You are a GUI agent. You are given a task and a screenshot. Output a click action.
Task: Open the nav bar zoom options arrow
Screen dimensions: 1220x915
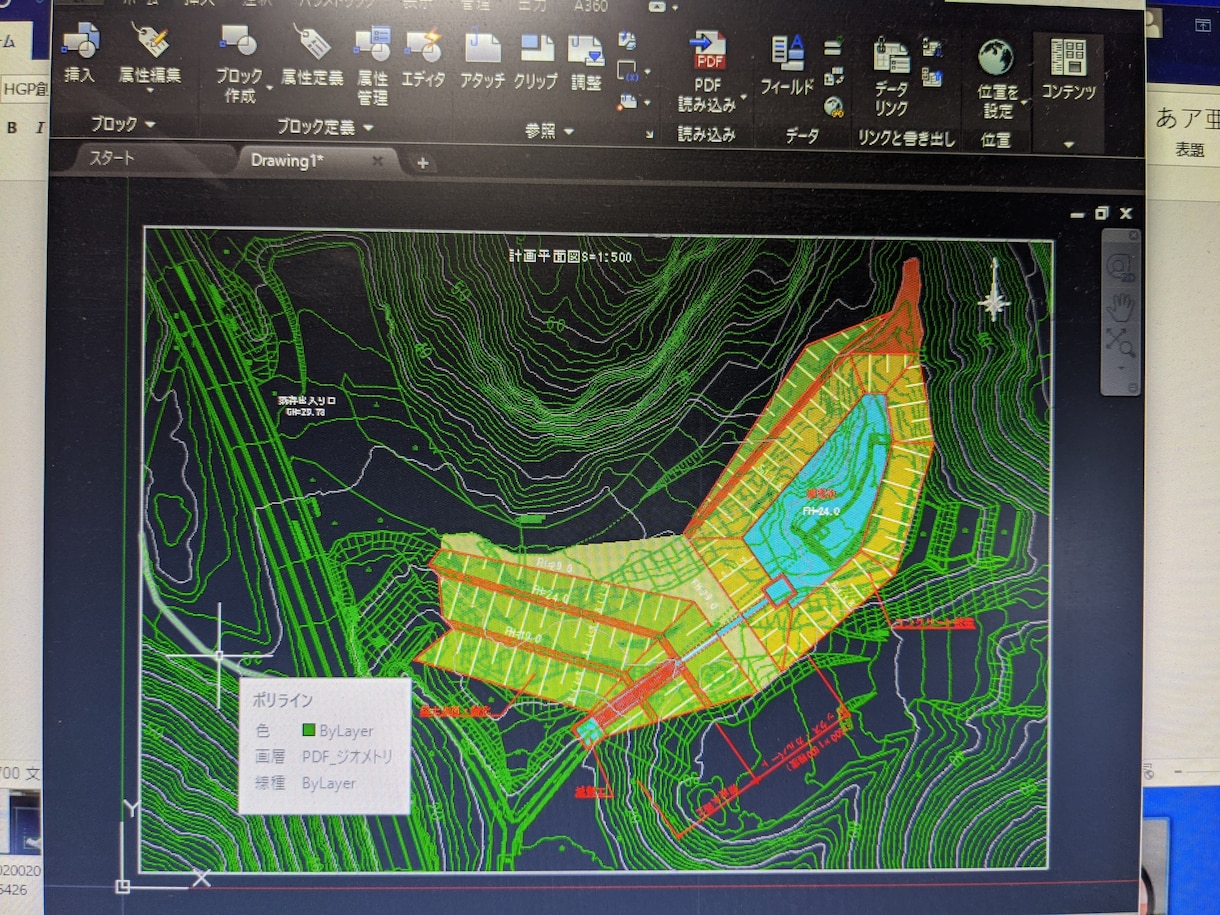point(1120,366)
